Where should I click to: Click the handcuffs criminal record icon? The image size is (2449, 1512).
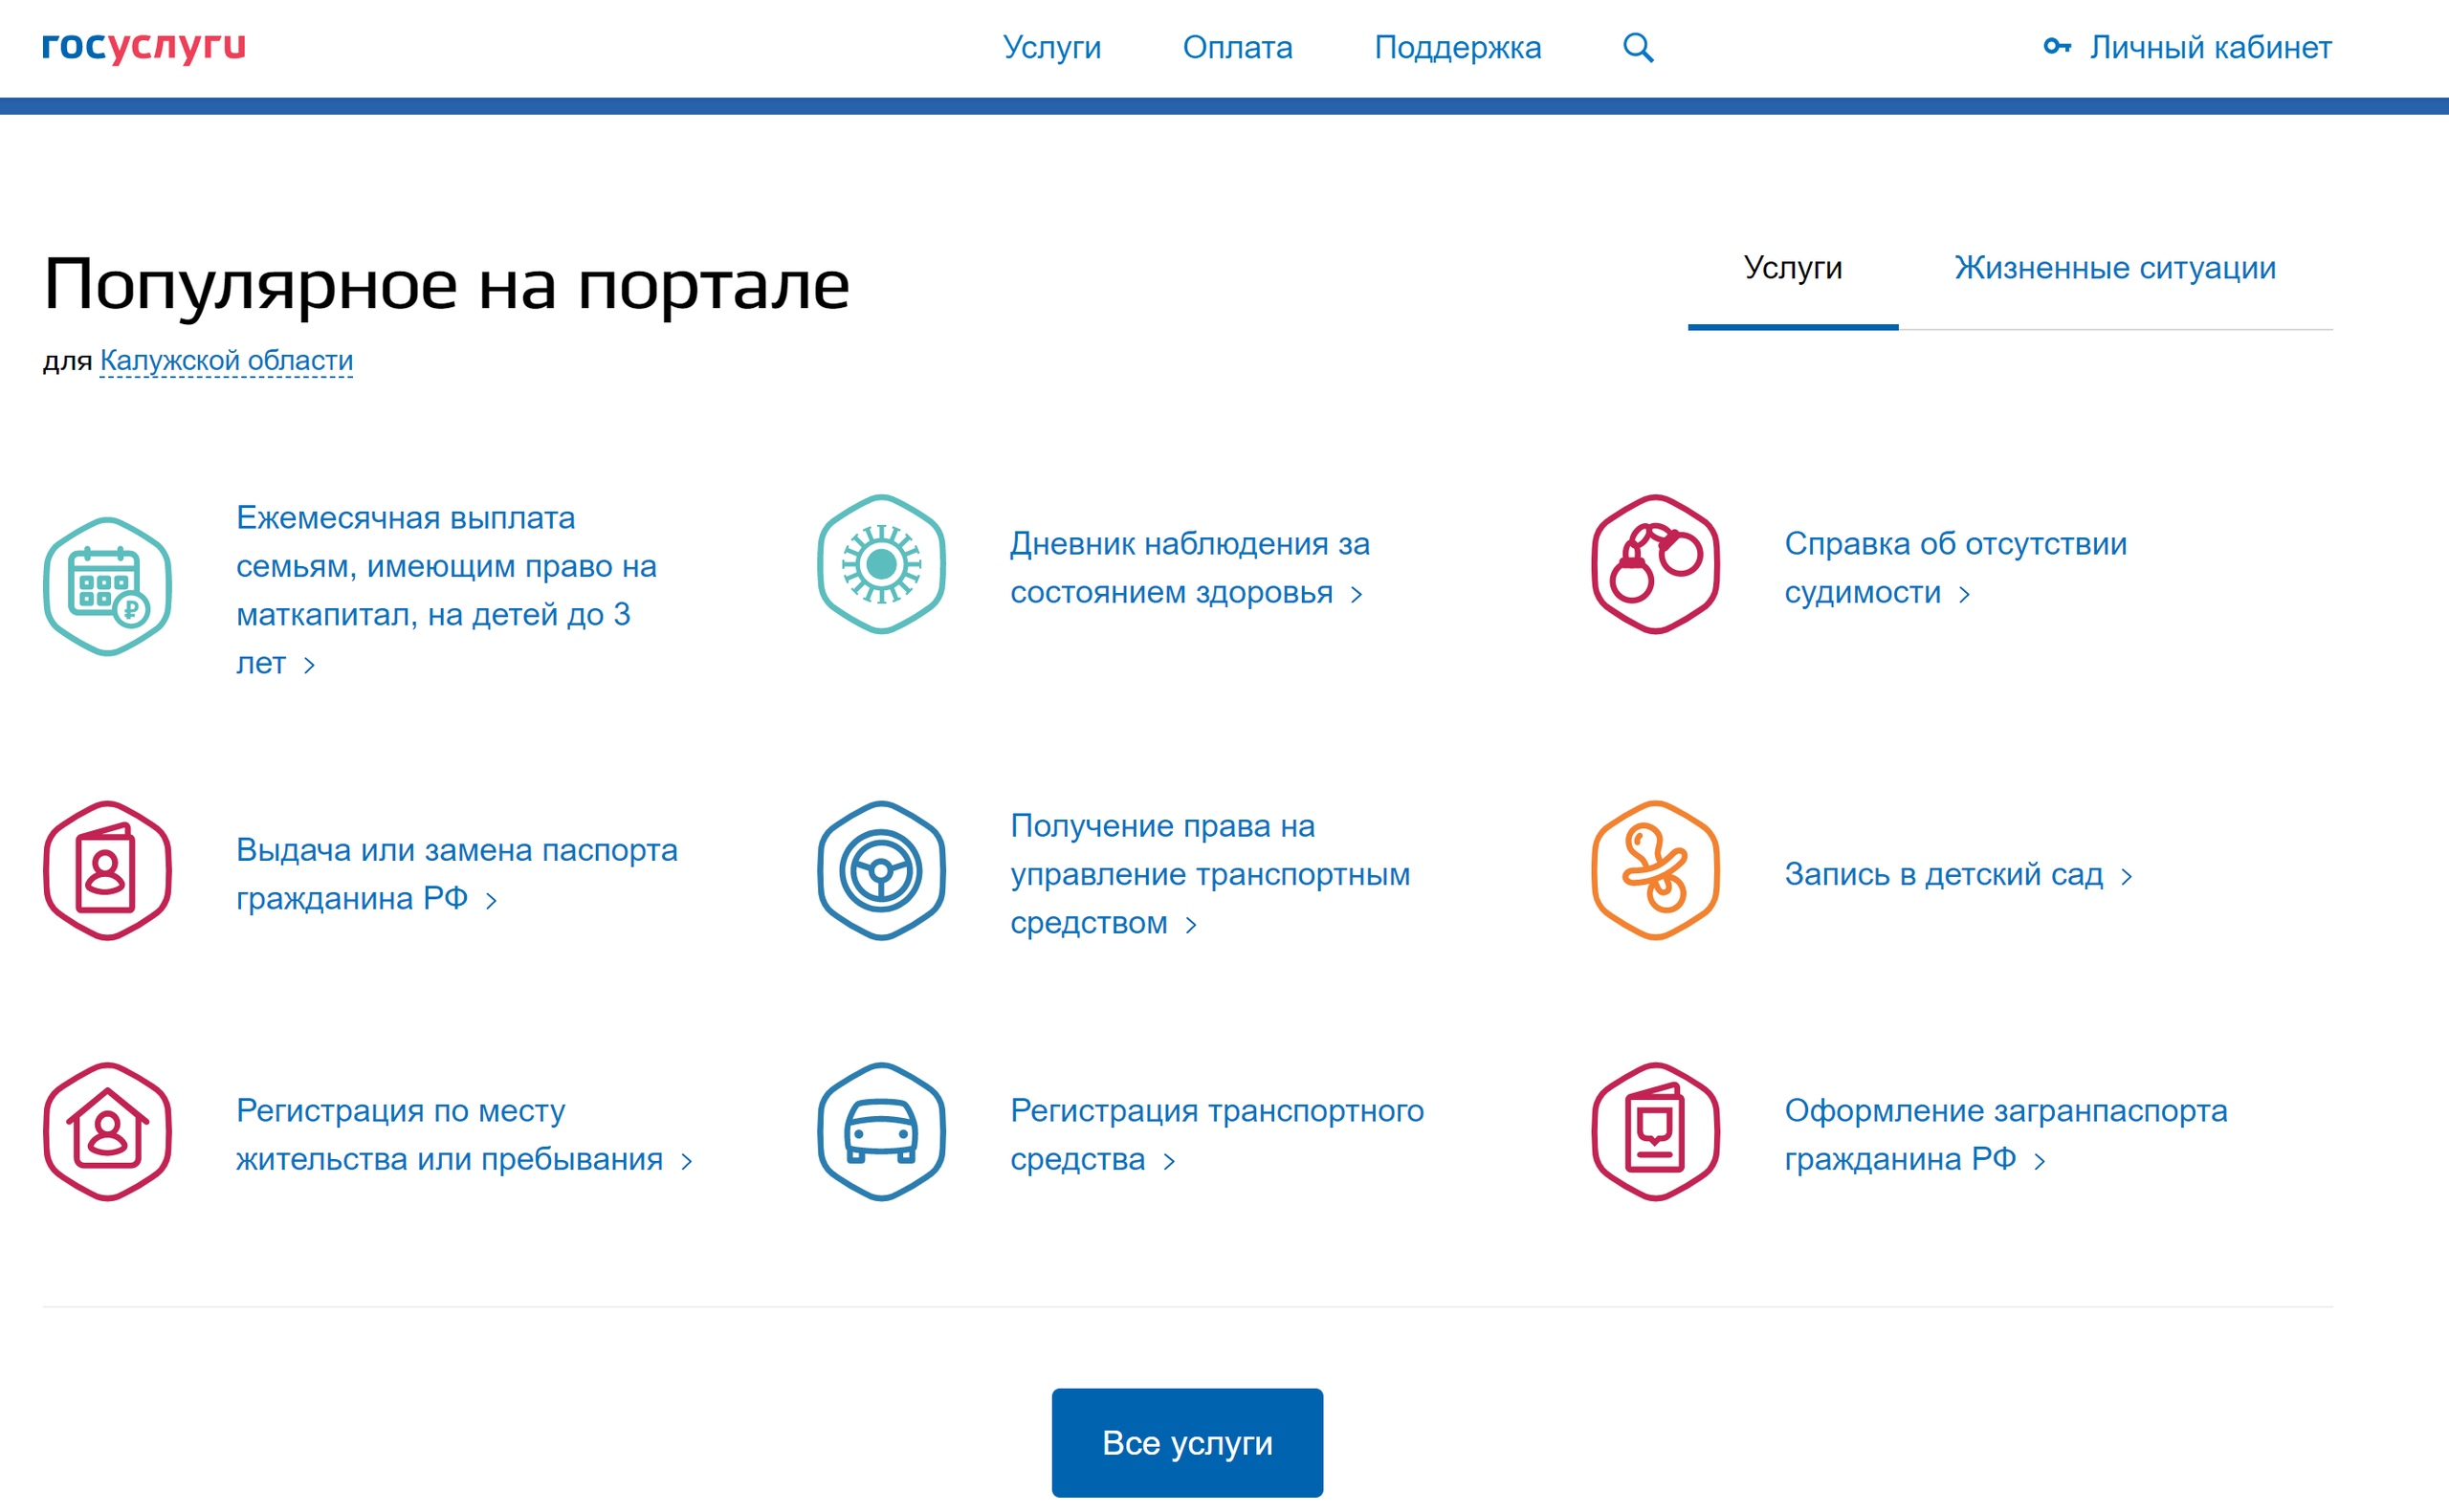1655,564
